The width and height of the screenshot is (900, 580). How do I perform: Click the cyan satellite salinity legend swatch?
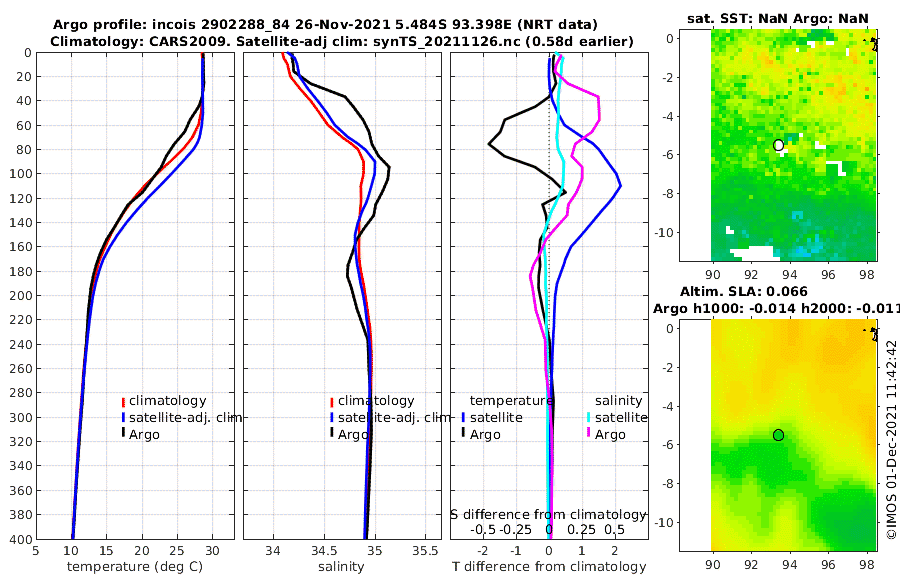[x=588, y=417]
